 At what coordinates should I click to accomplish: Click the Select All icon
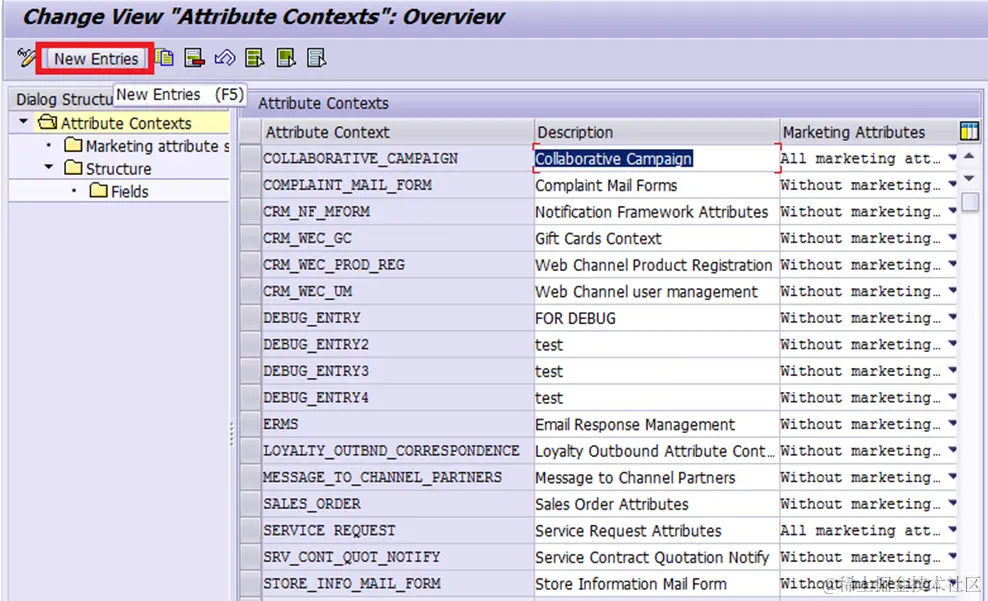[x=255, y=58]
